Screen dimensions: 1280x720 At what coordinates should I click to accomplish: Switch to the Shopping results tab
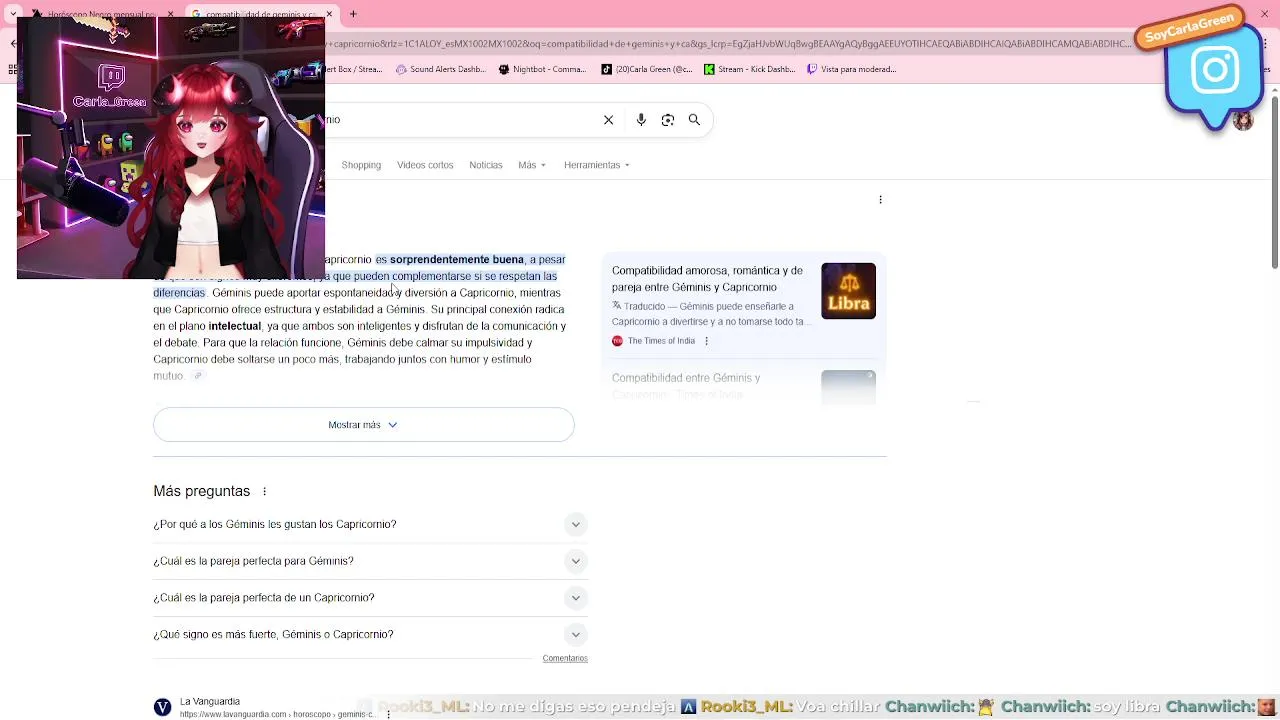pos(361,165)
